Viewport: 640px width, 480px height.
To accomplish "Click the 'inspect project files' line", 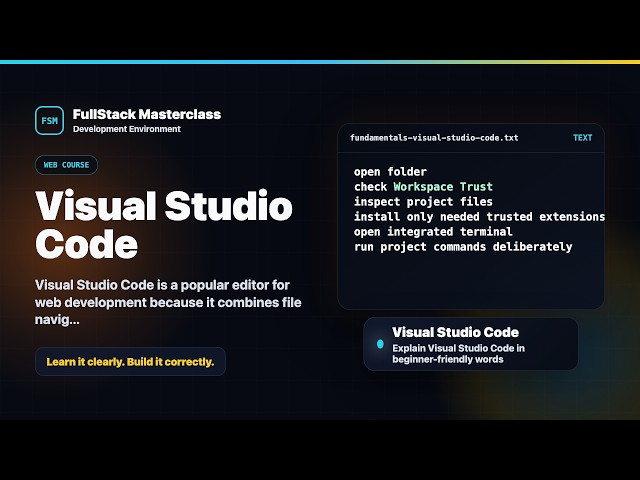I will pyautogui.click(x=423, y=202).
